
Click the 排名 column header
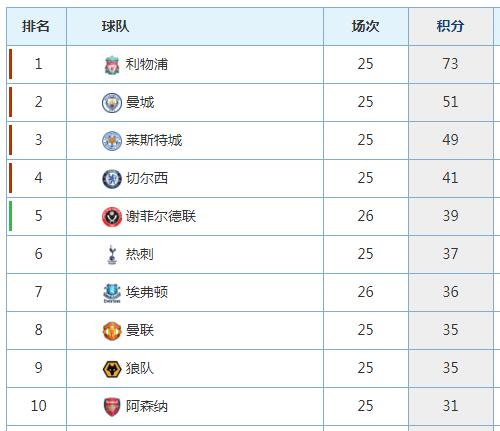tap(36, 26)
